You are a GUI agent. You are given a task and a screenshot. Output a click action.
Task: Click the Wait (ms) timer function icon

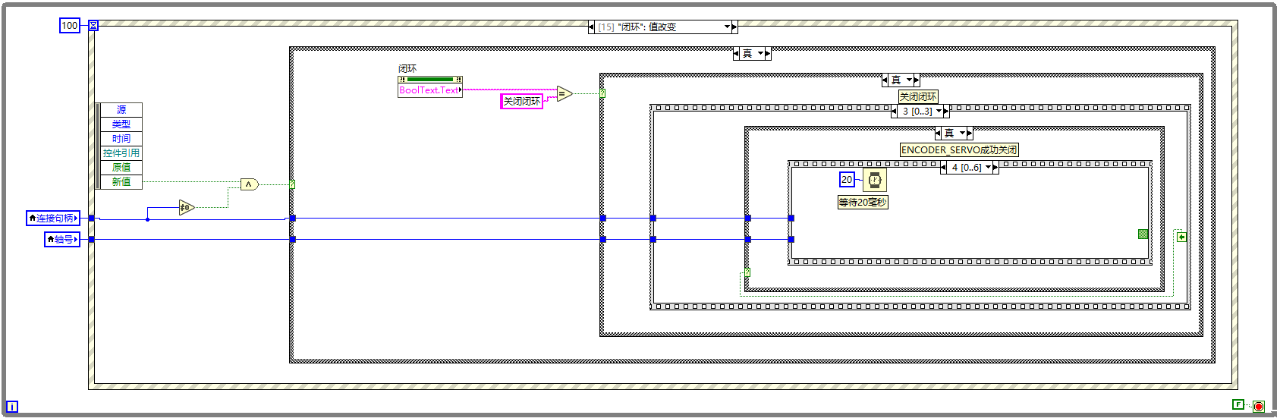coord(875,180)
